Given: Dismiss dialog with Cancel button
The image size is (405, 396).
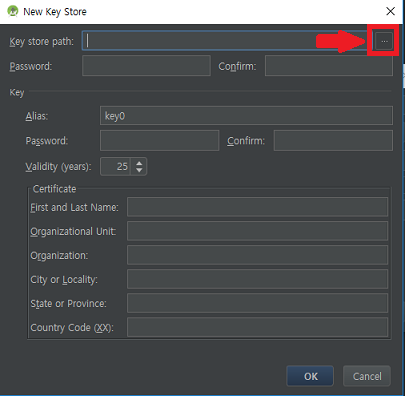Looking at the screenshot, I should click(367, 376).
